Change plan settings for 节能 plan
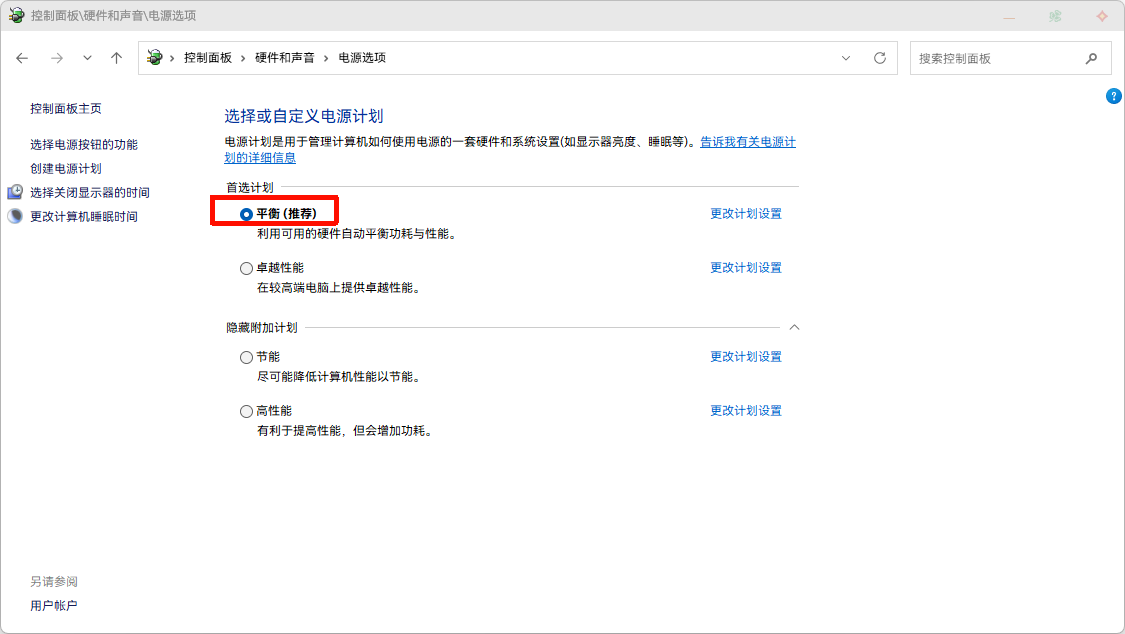The width and height of the screenshot is (1125, 634). [746, 356]
